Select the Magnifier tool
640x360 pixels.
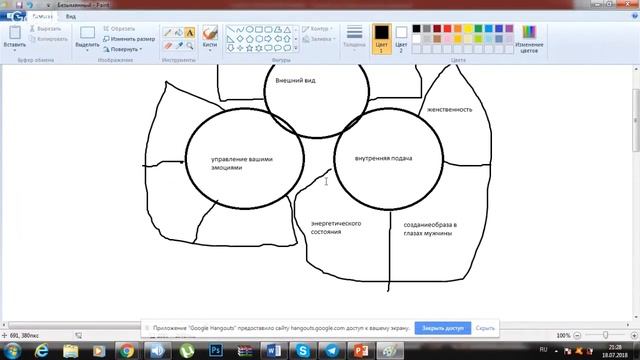[x=189, y=46]
